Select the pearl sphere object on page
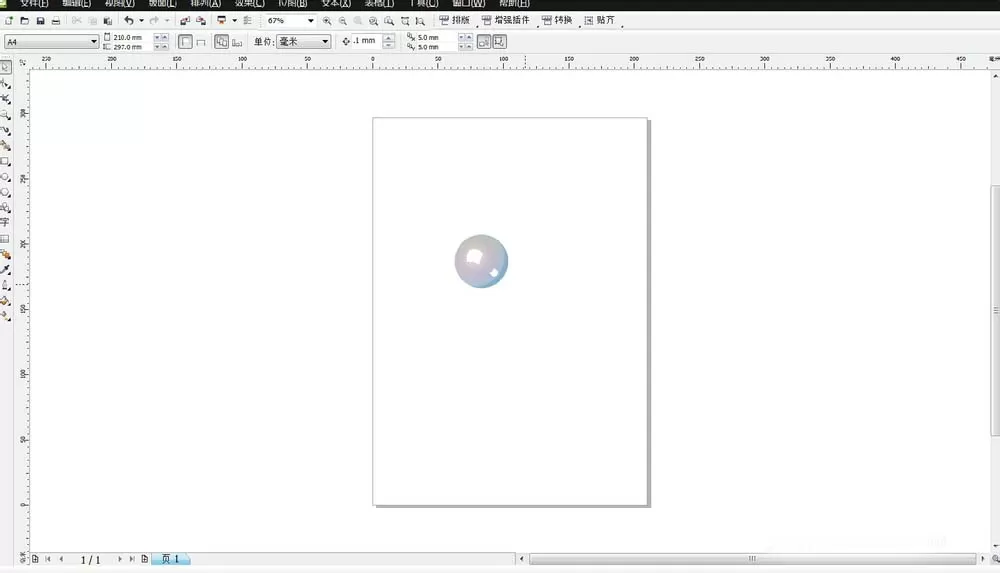 (482, 261)
